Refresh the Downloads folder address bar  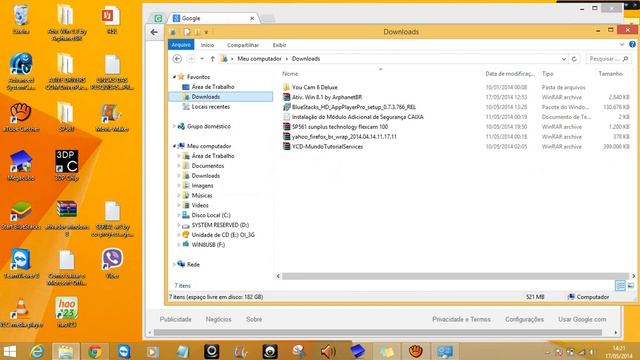click(x=574, y=59)
